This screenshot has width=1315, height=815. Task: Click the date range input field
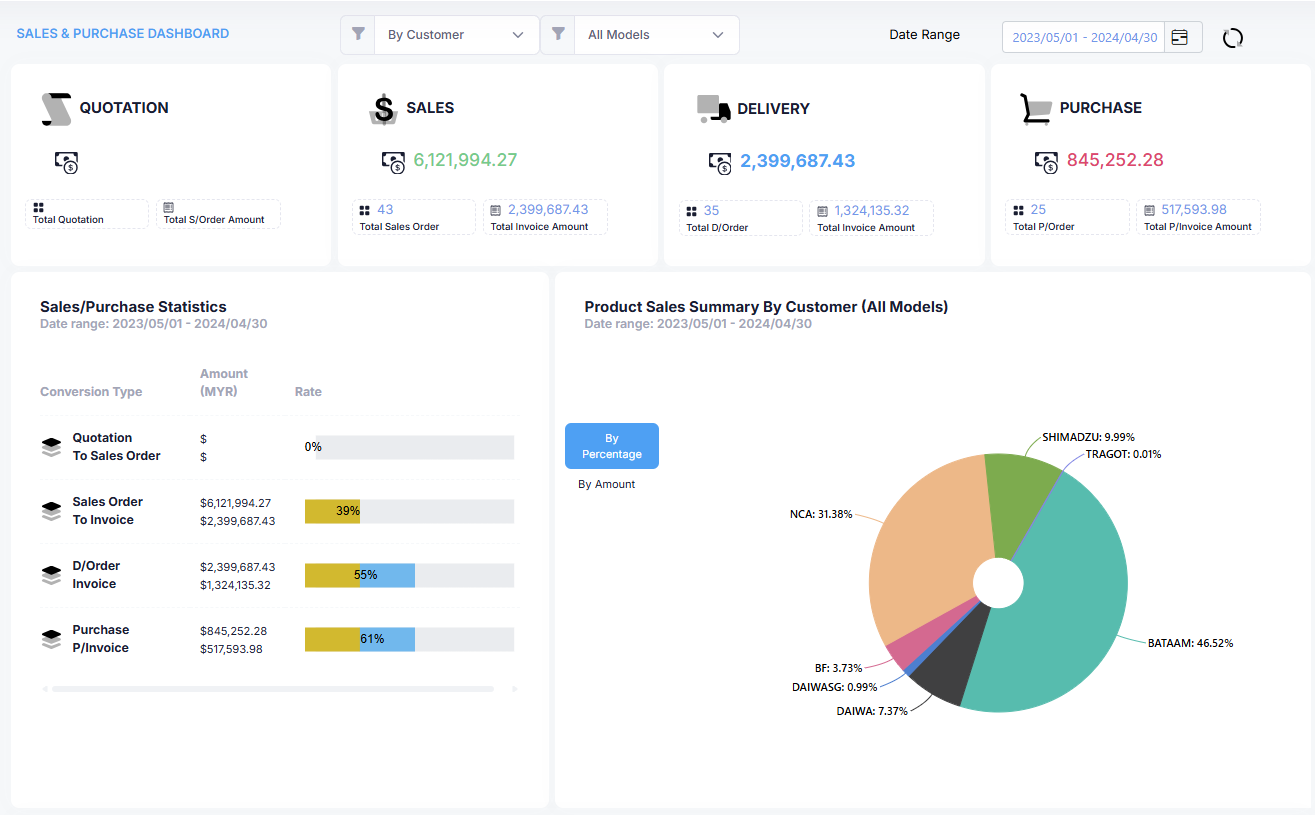1084,37
